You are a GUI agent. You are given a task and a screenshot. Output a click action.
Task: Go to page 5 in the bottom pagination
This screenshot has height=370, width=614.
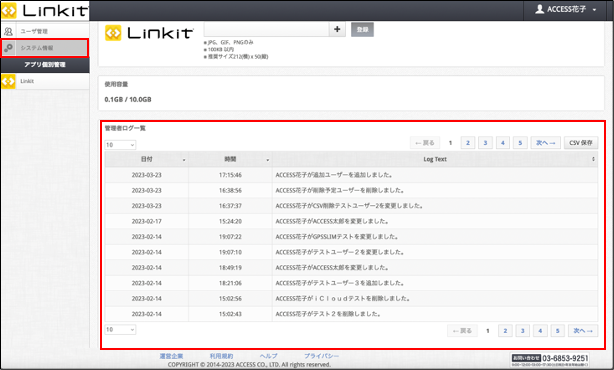(x=557, y=331)
